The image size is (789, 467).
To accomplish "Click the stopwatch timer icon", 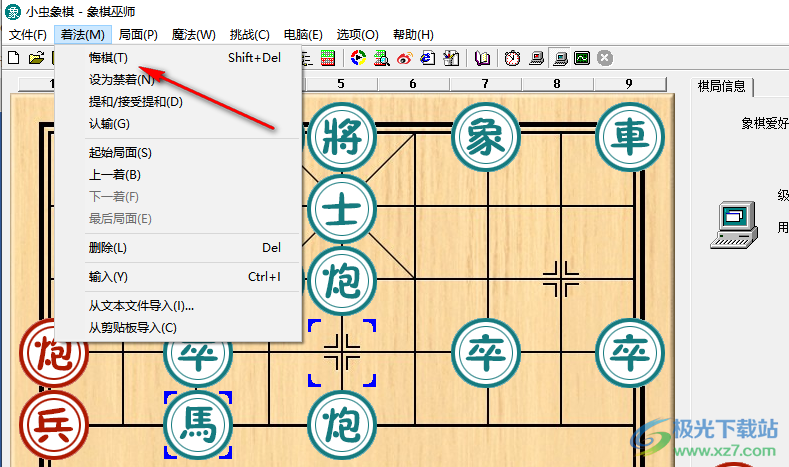I will tap(512, 58).
